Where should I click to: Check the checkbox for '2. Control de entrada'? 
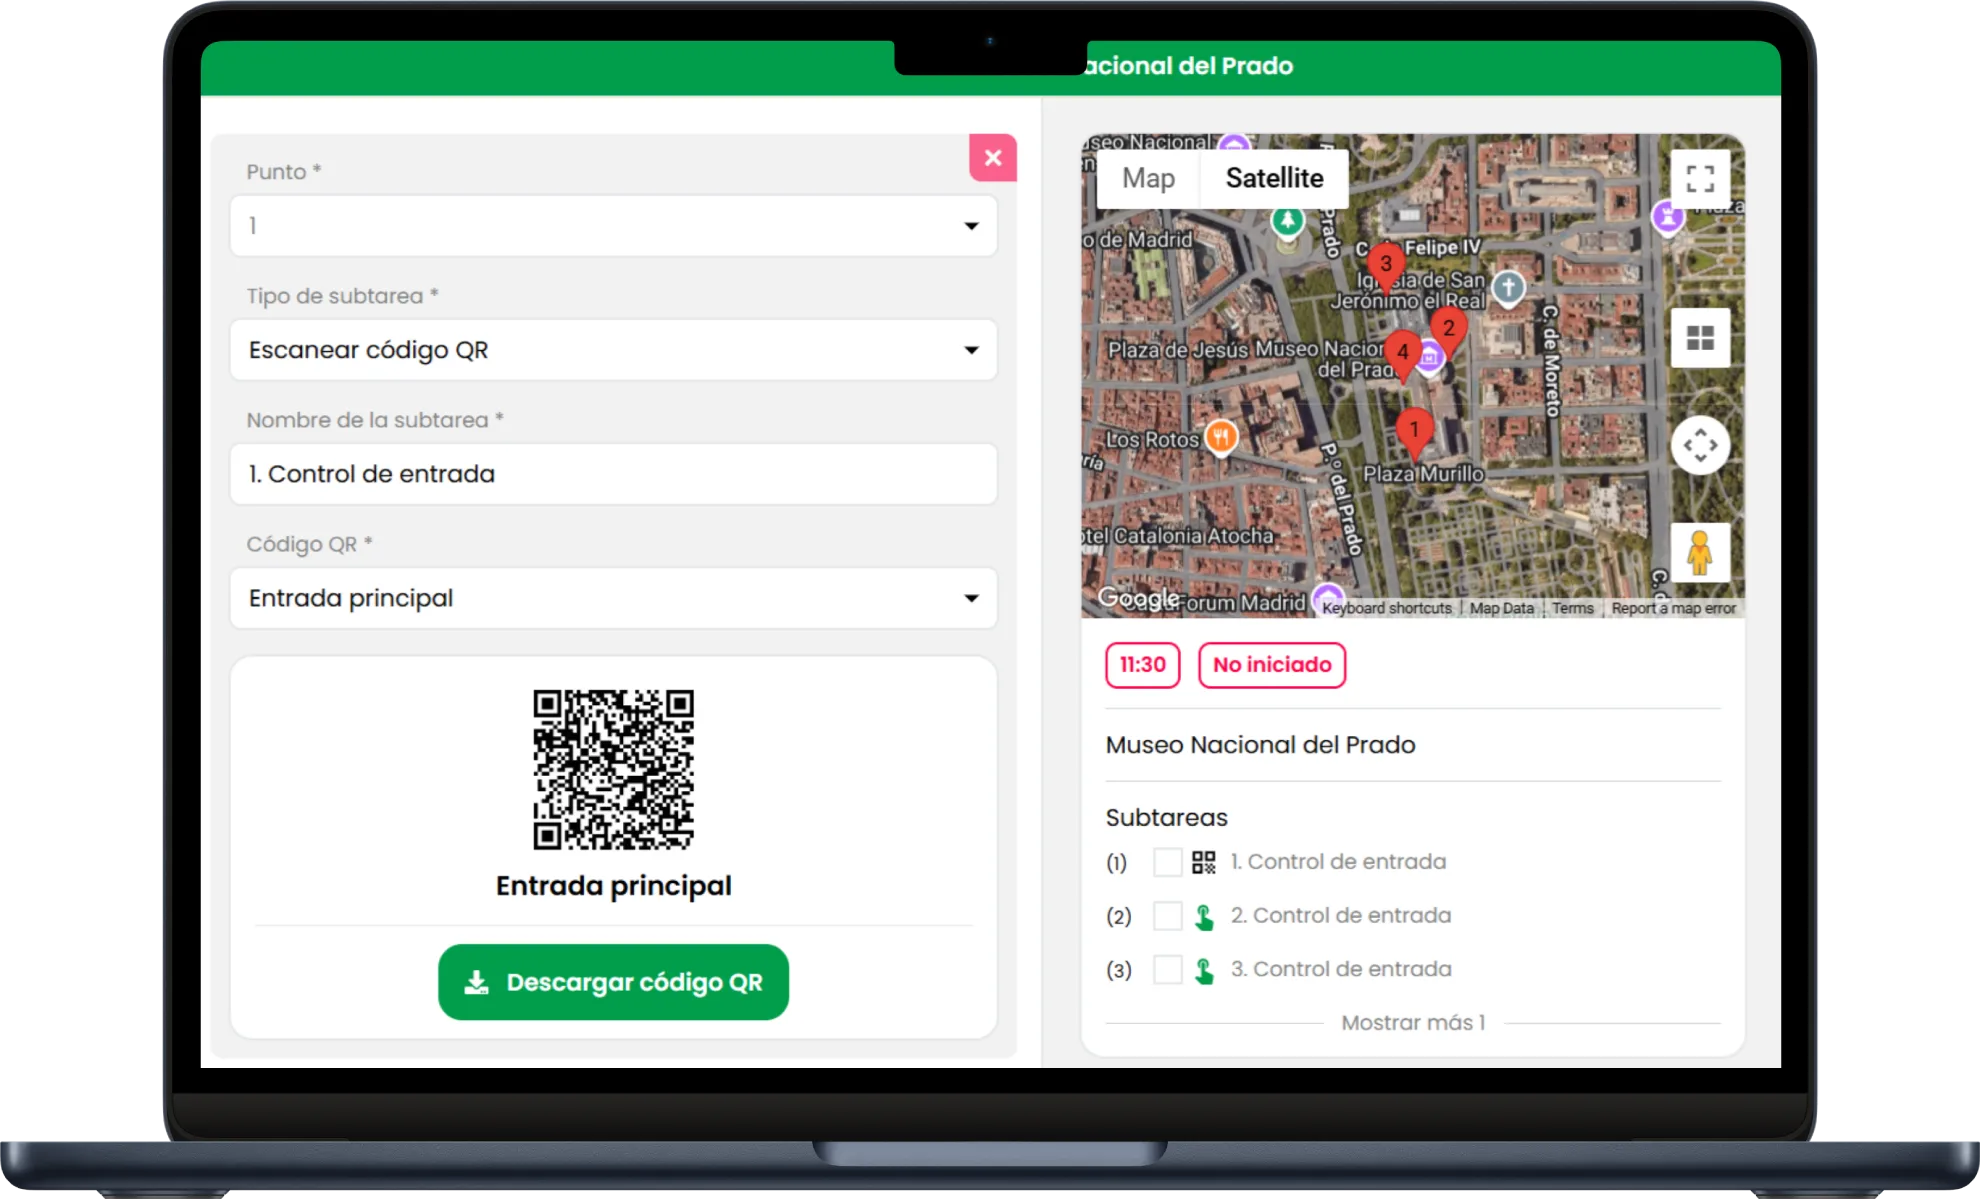(1167, 915)
